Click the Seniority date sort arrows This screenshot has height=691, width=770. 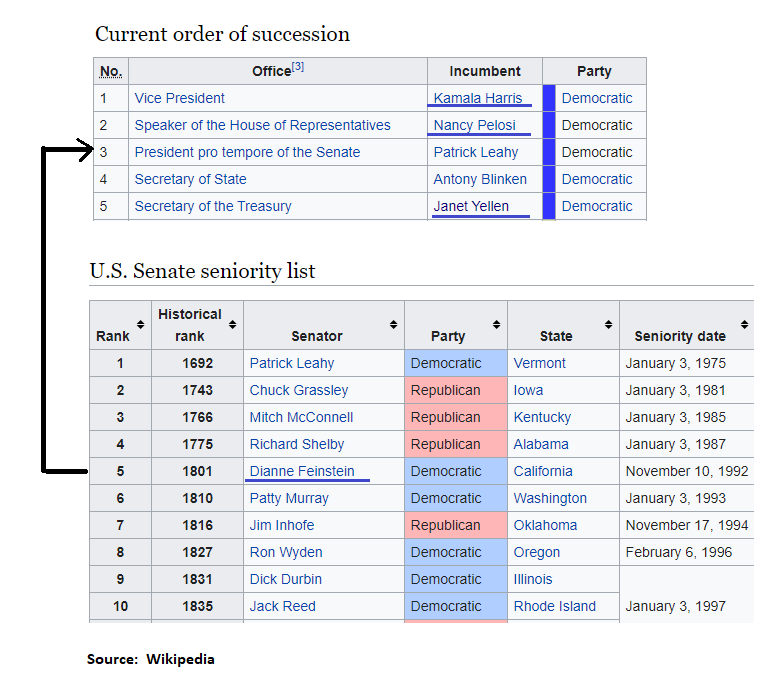click(x=745, y=325)
